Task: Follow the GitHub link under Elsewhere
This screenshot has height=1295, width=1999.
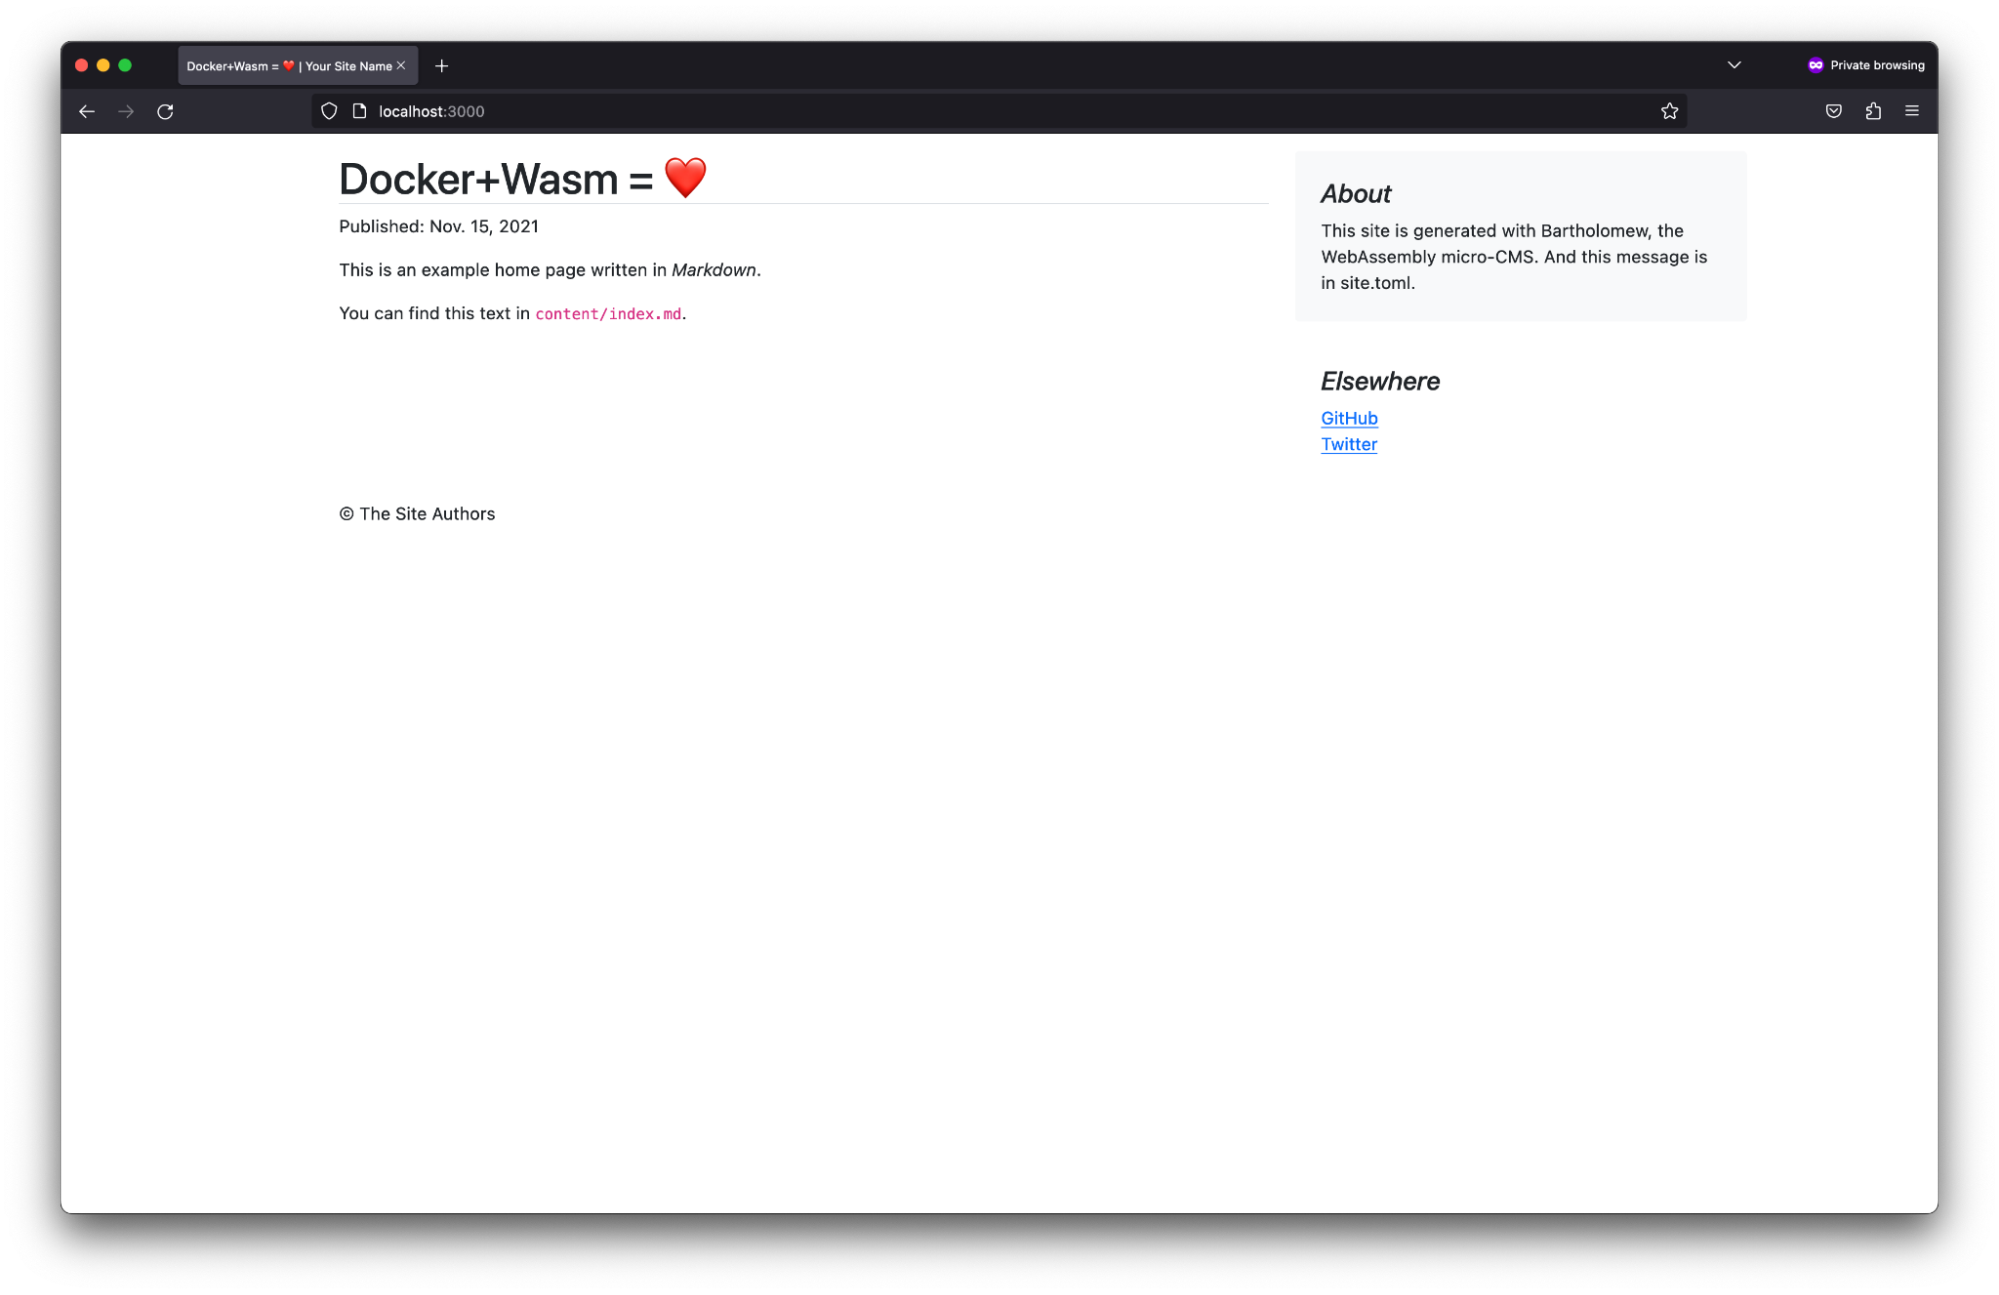Action: (x=1348, y=418)
